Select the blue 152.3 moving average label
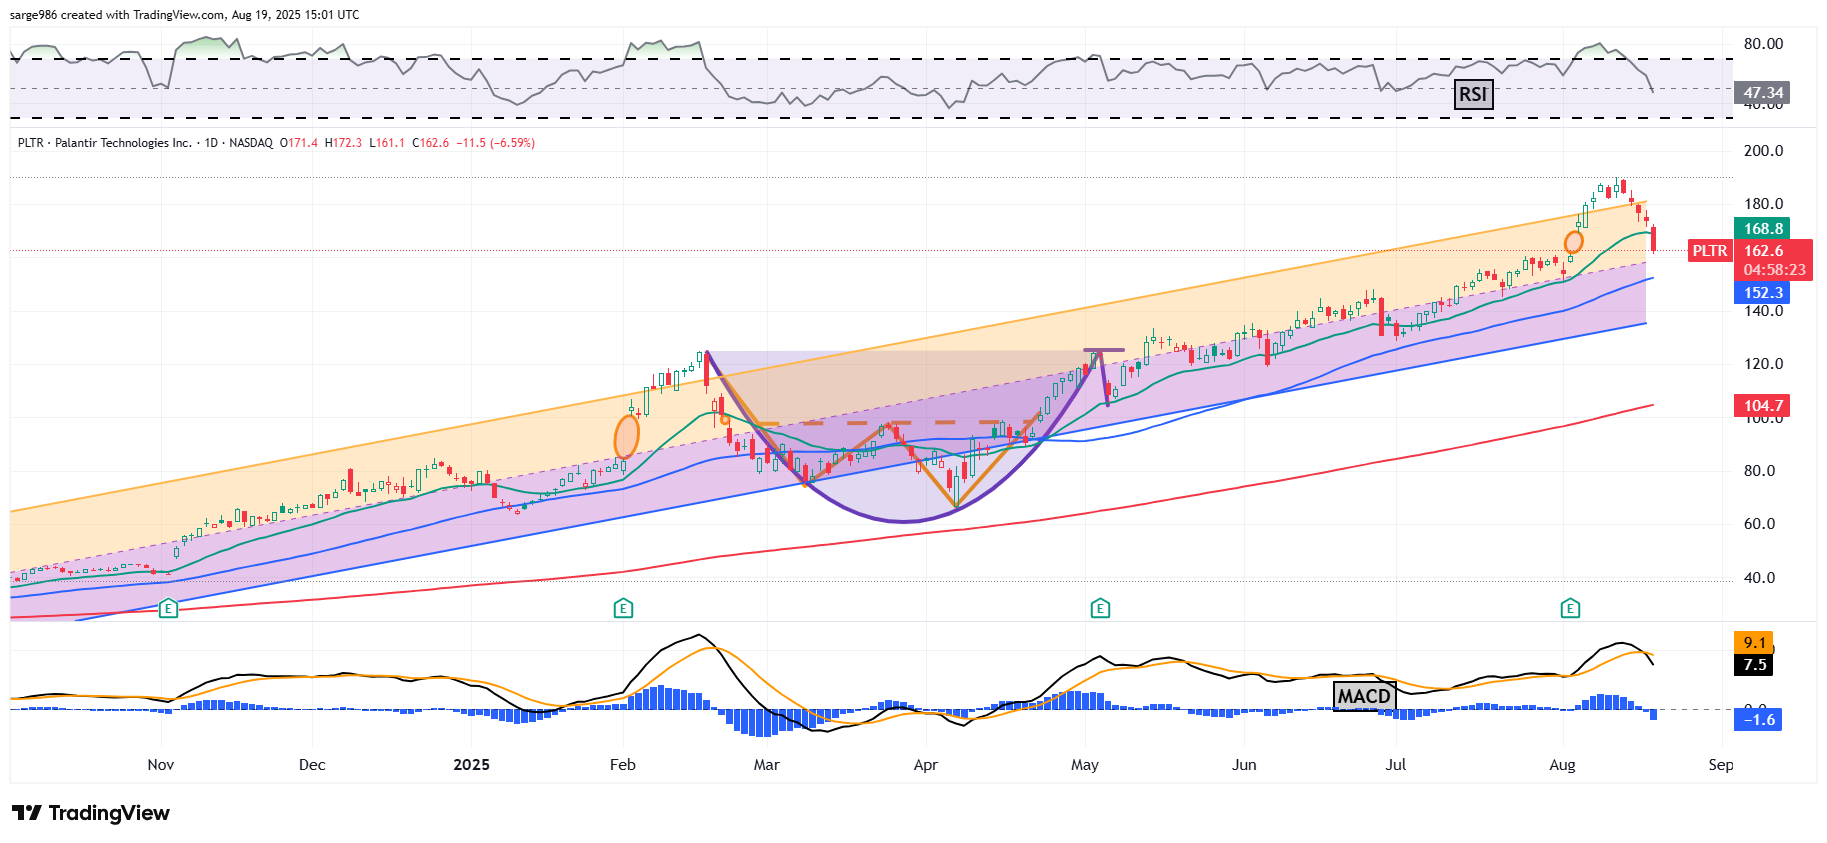Image resolution: width=1827 pixels, height=843 pixels. coord(1763,293)
